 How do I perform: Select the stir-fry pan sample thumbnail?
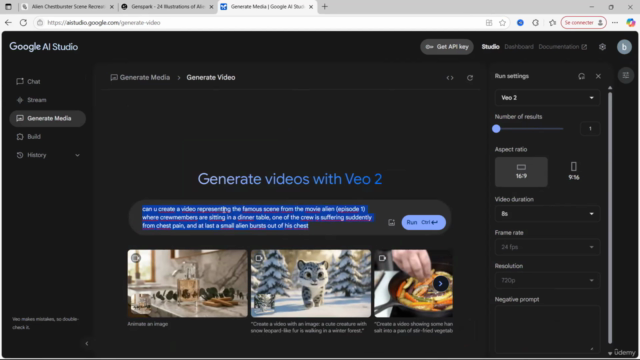pyautogui.click(x=413, y=284)
